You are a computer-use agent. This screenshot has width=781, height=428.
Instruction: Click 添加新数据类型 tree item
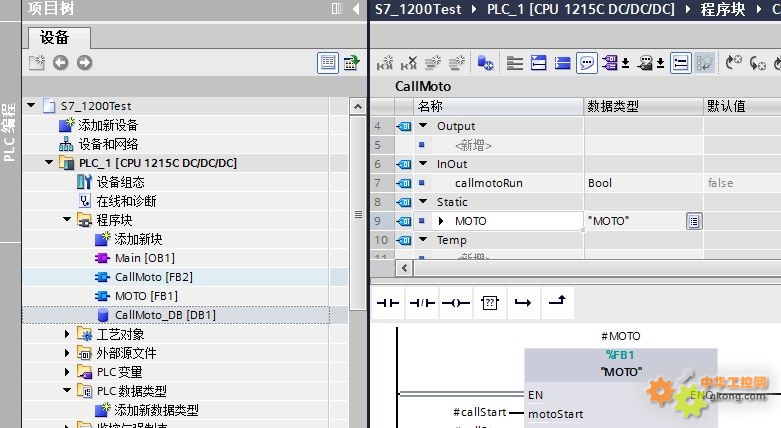156,410
